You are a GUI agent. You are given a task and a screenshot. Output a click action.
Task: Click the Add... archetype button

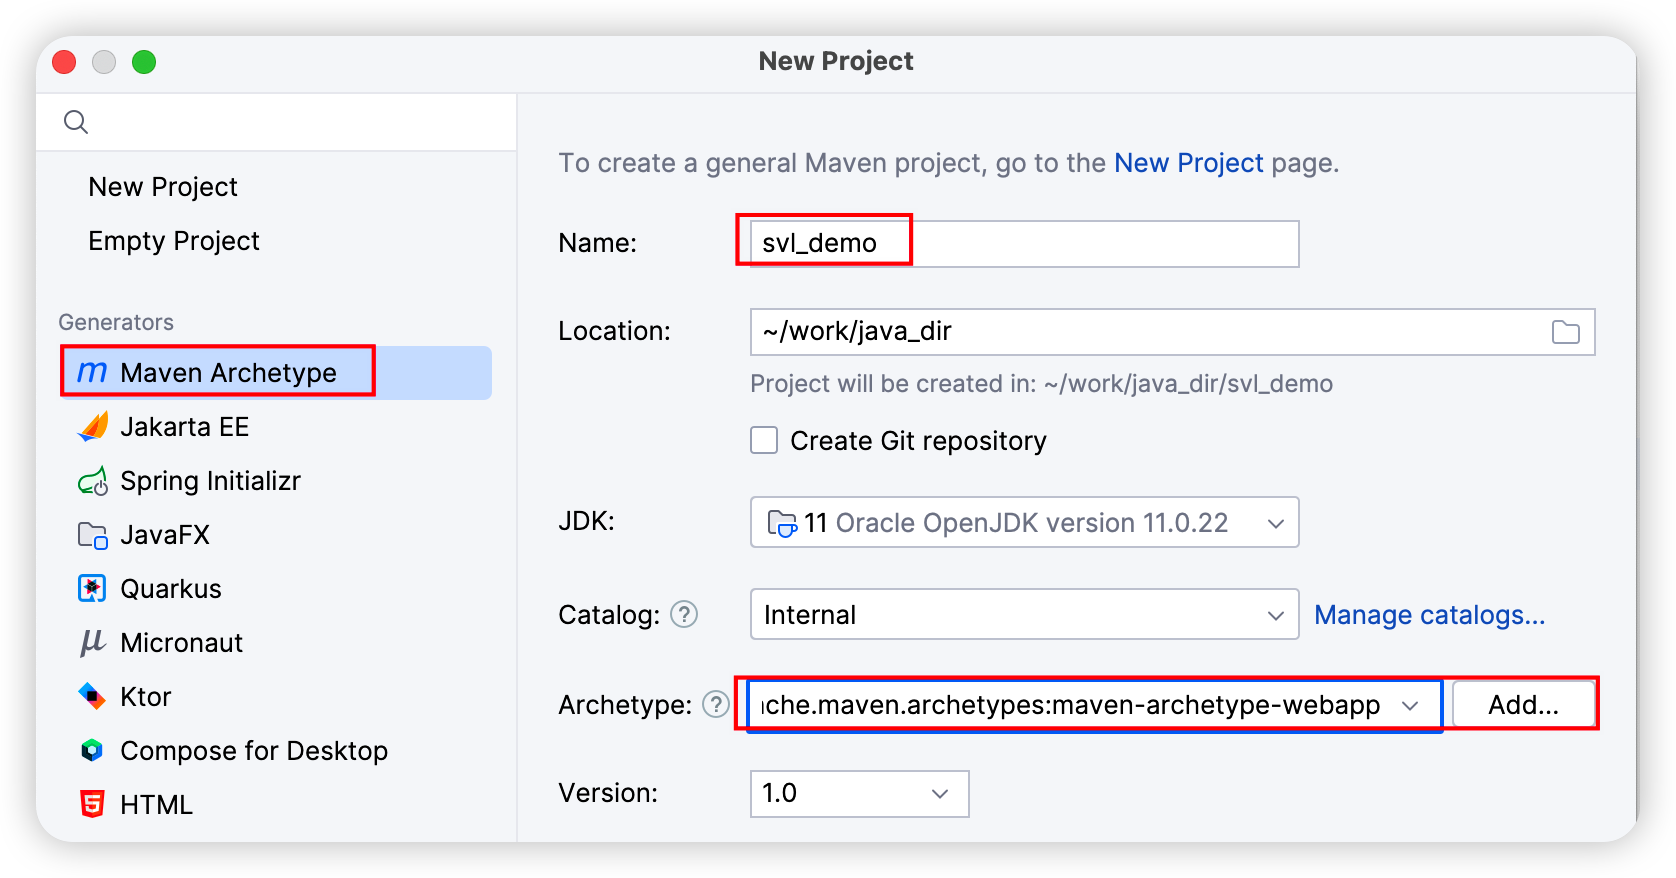coord(1523,705)
